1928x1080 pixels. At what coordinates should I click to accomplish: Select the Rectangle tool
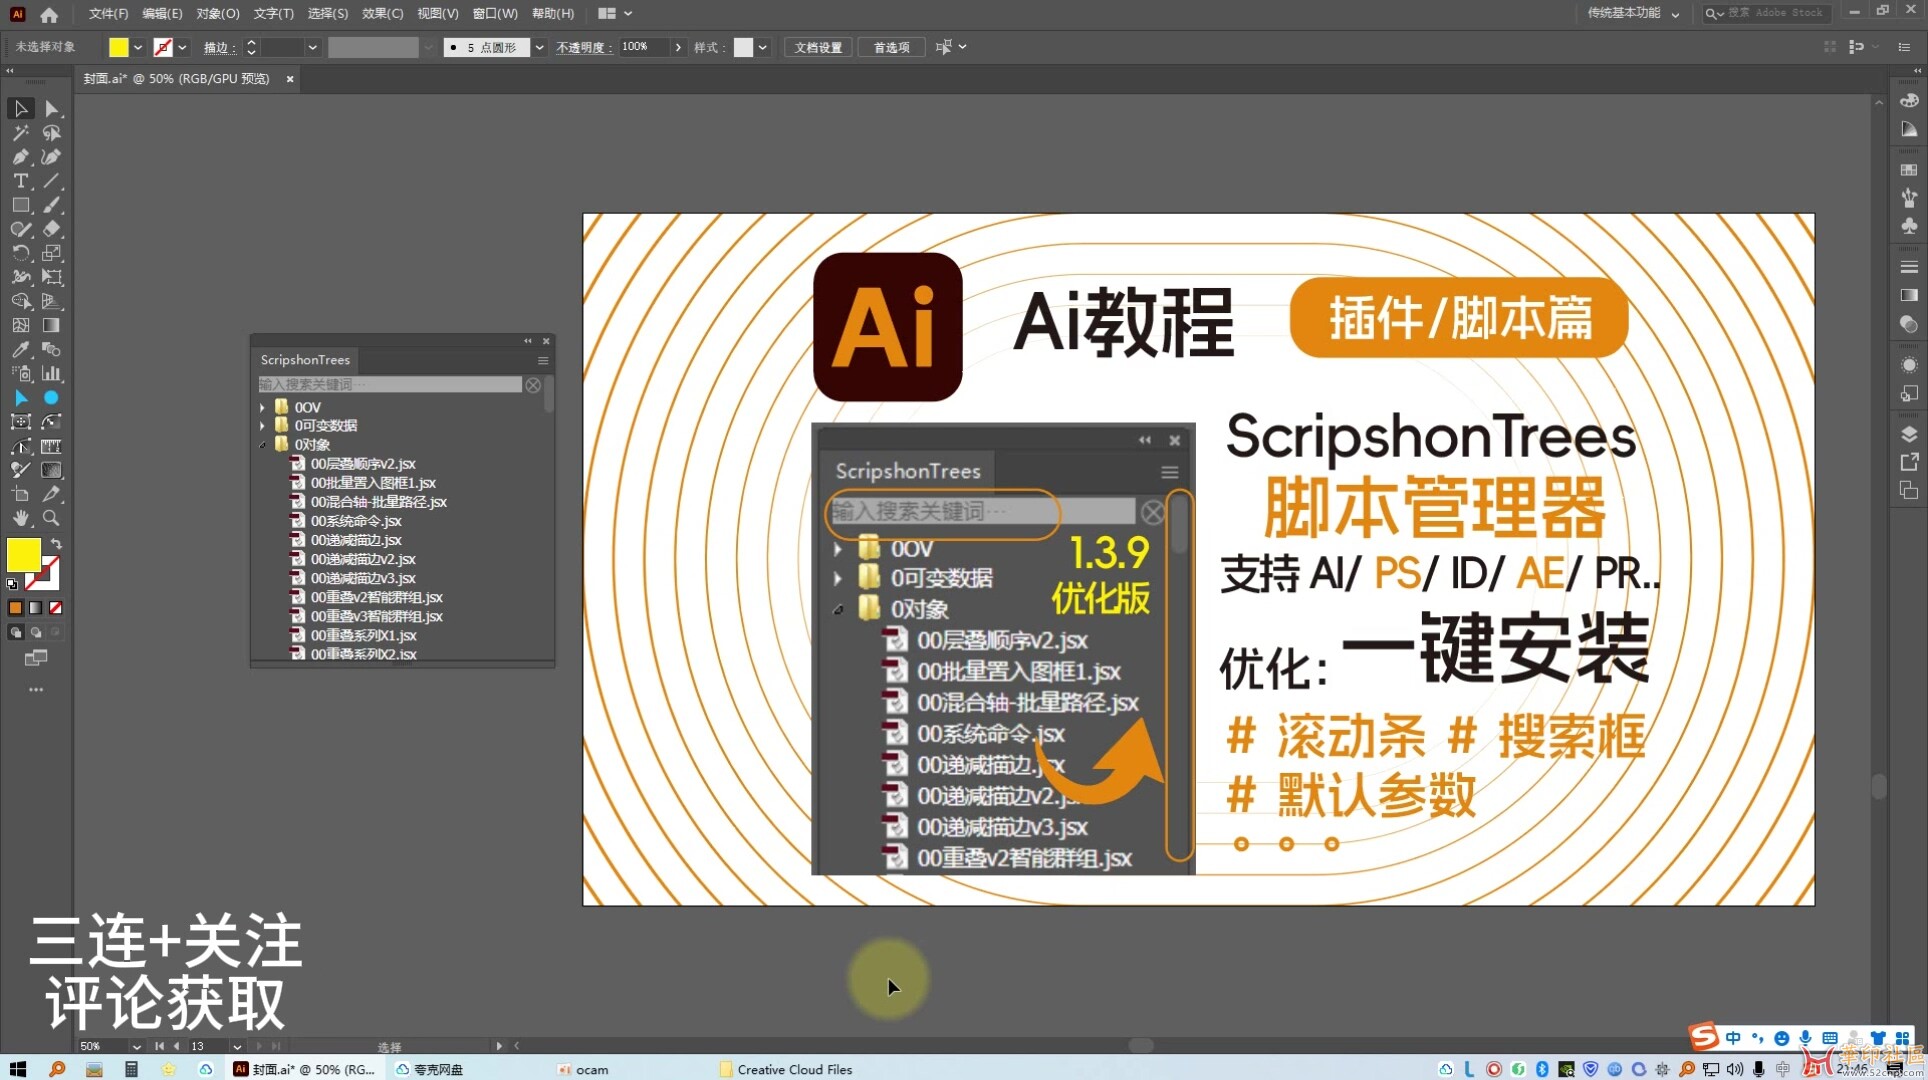click(x=20, y=205)
